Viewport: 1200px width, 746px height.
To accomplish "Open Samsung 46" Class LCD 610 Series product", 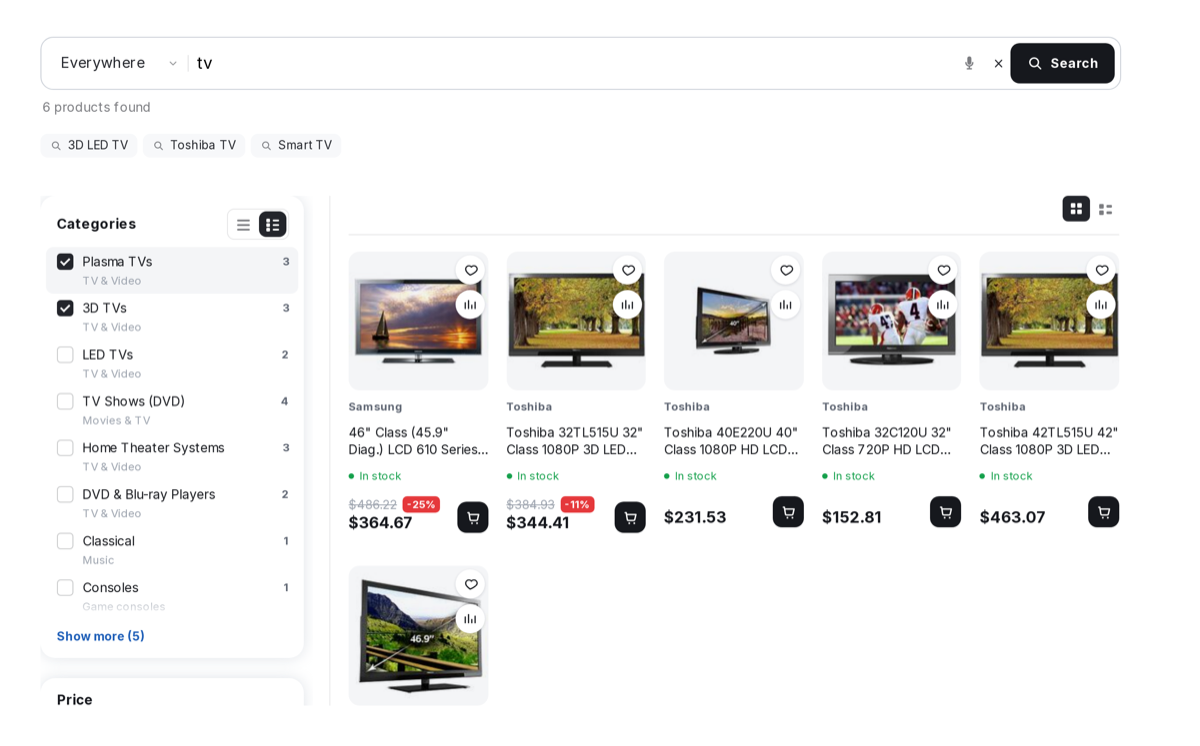I will pos(418,441).
